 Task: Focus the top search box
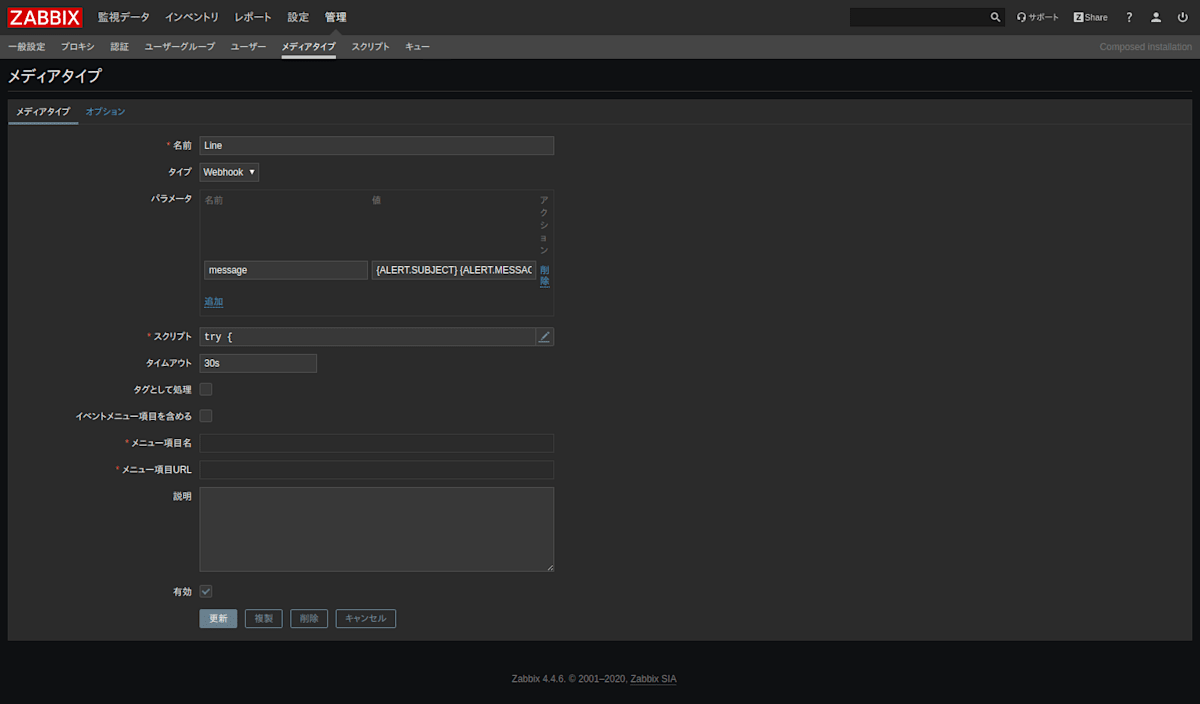pyautogui.click(x=918, y=17)
